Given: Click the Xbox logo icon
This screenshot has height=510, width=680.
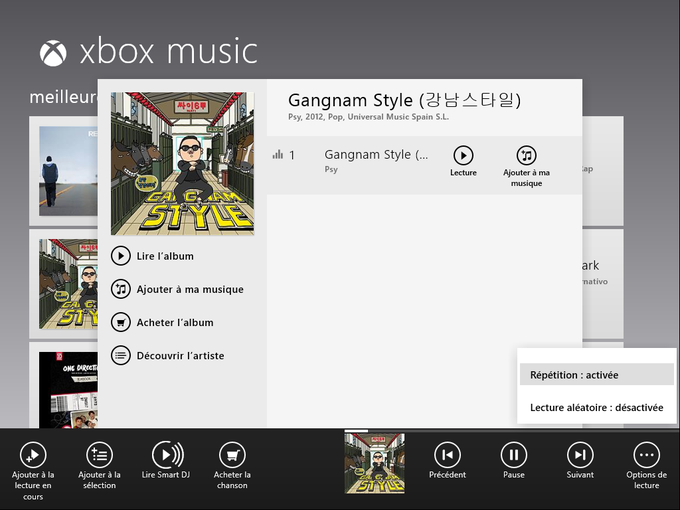Looking at the screenshot, I should click(x=53, y=53).
